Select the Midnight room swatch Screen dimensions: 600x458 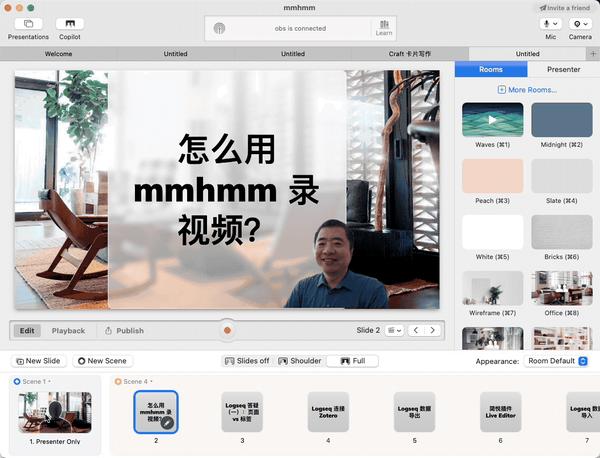pos(562,120)
